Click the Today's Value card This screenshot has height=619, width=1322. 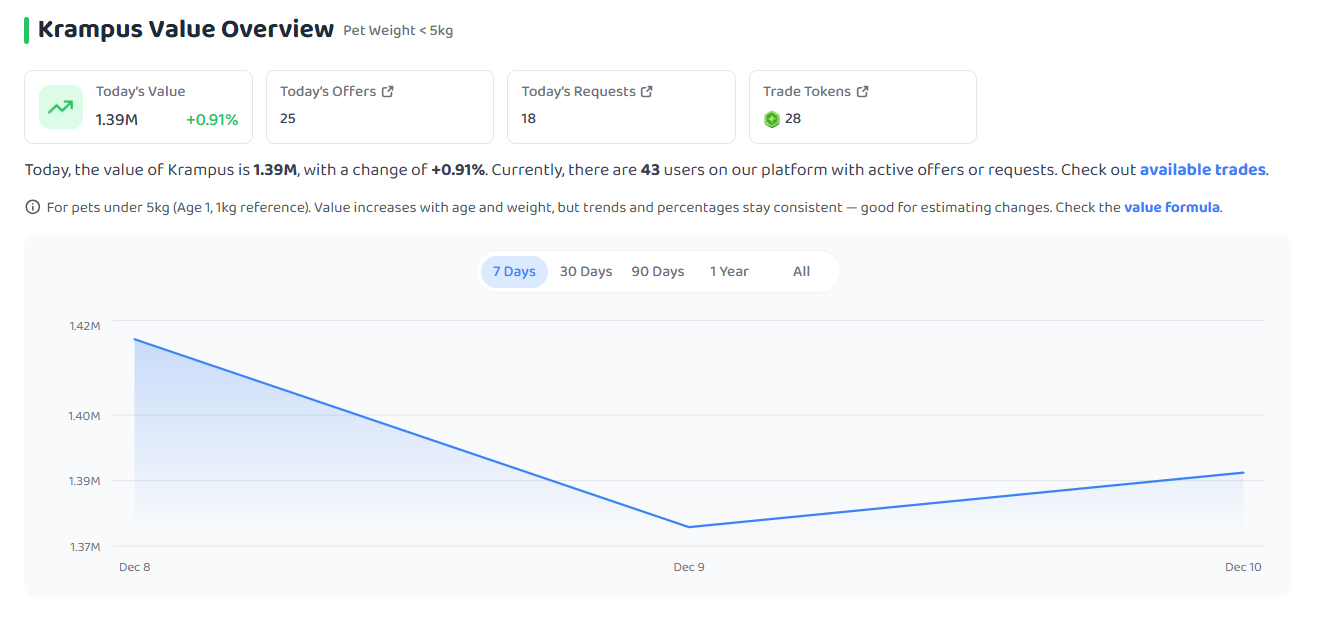coord(139,107)
